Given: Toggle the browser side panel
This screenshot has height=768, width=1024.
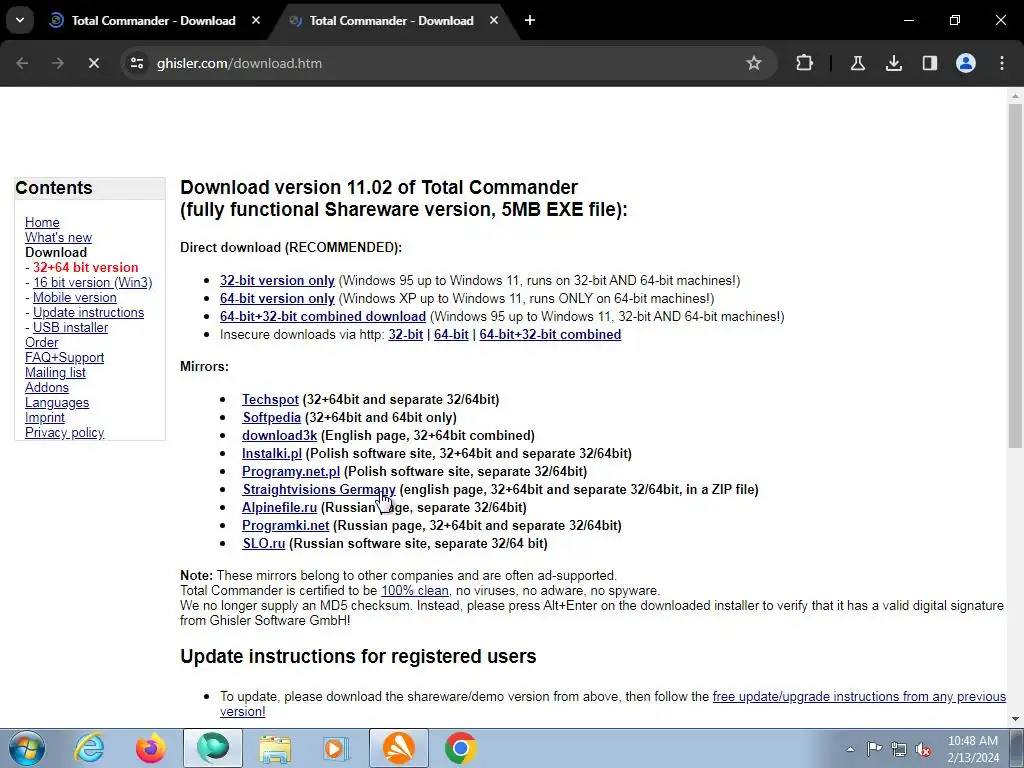Looking at the screenshot, I should 930,63.
